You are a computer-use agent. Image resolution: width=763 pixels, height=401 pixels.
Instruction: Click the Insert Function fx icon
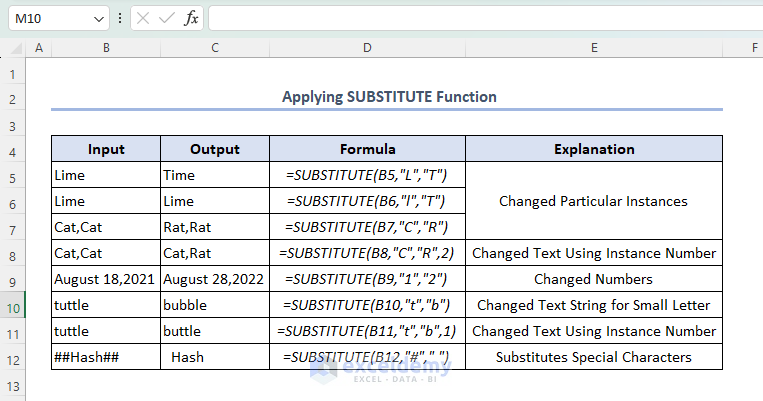pyautogui.click(x=191, y=19)
